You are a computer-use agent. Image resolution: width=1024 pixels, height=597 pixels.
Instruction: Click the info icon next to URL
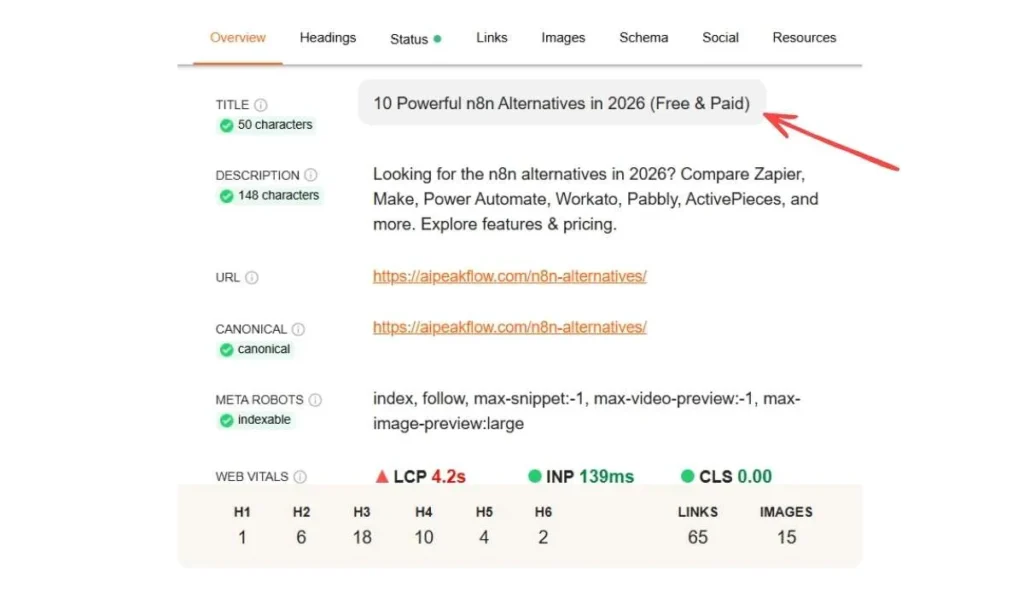click(250, 278)
